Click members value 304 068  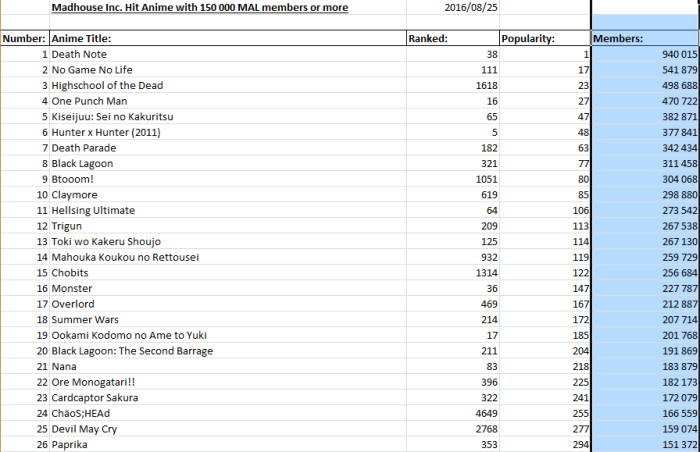646,179
